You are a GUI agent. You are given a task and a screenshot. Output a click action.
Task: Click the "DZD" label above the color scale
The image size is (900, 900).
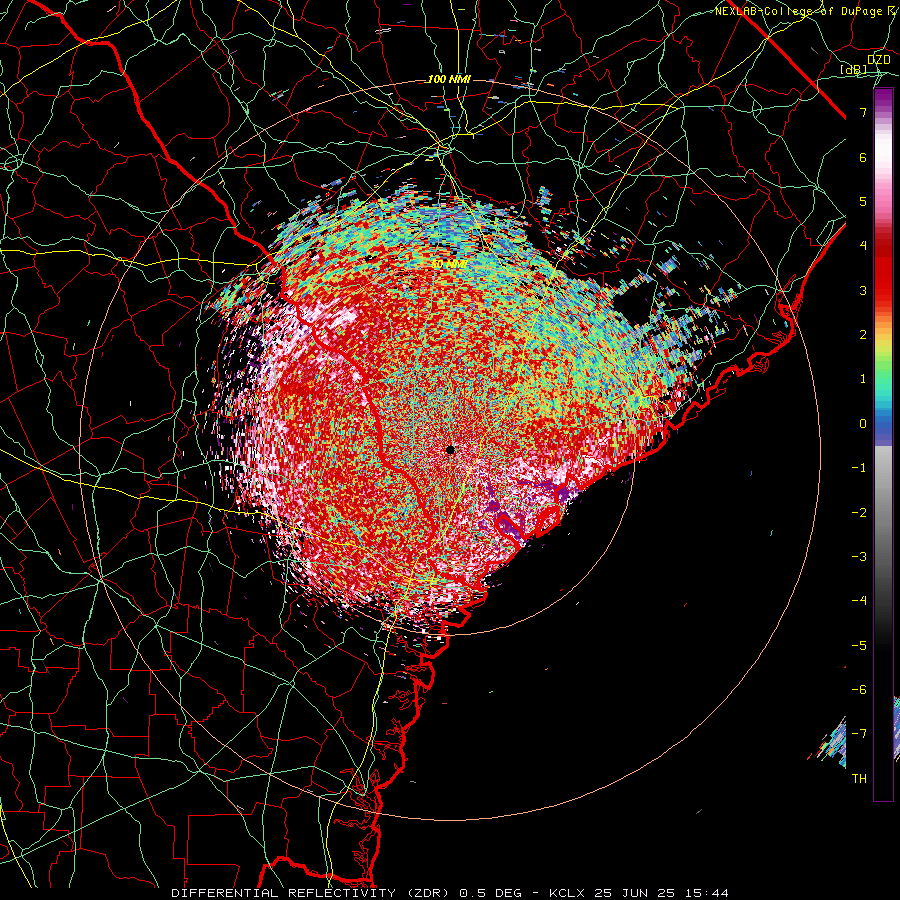(x=879, y=60)
